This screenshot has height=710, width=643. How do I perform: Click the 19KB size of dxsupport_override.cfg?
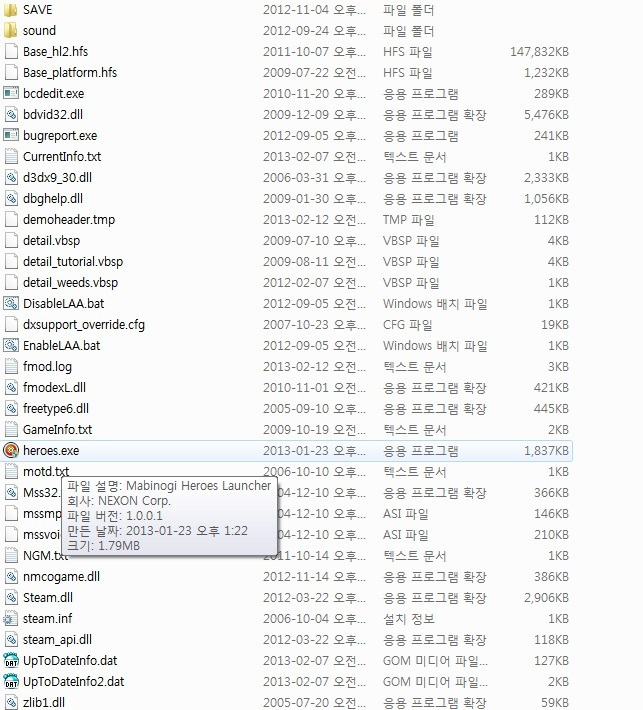click(555, 325)
